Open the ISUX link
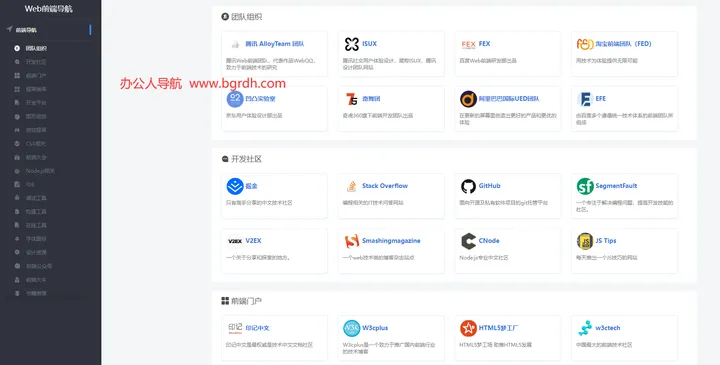Viewport: 720px width, 365px height. (x=369, y=44)
